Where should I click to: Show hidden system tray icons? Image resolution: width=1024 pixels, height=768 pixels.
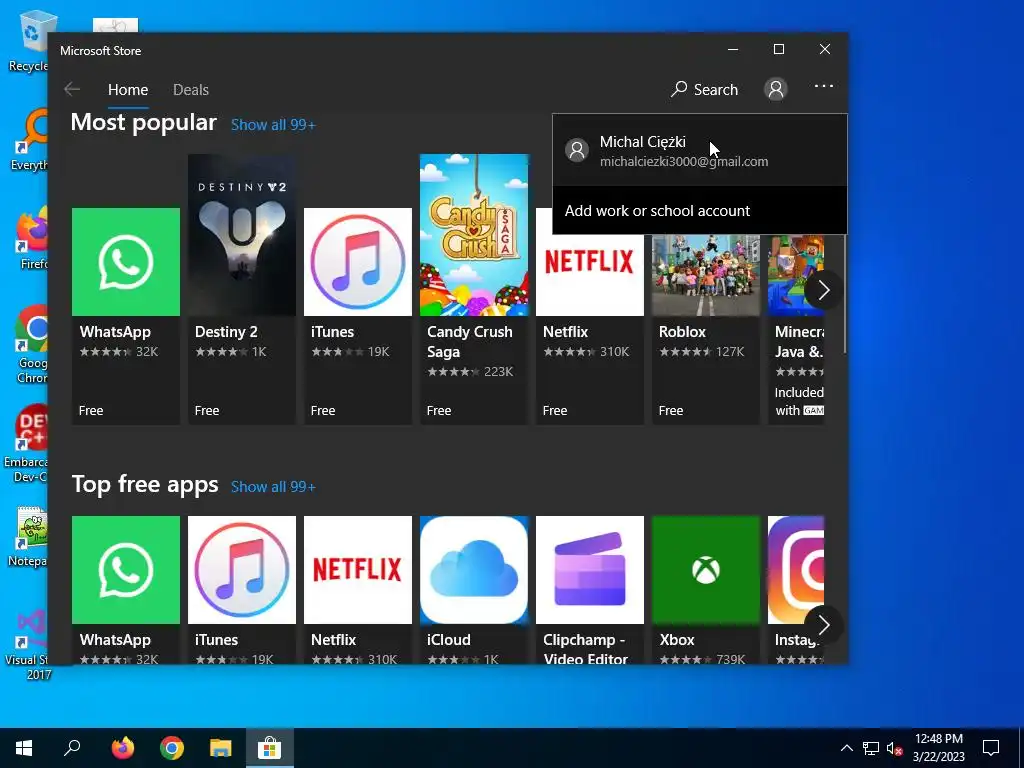coord(846,748)
